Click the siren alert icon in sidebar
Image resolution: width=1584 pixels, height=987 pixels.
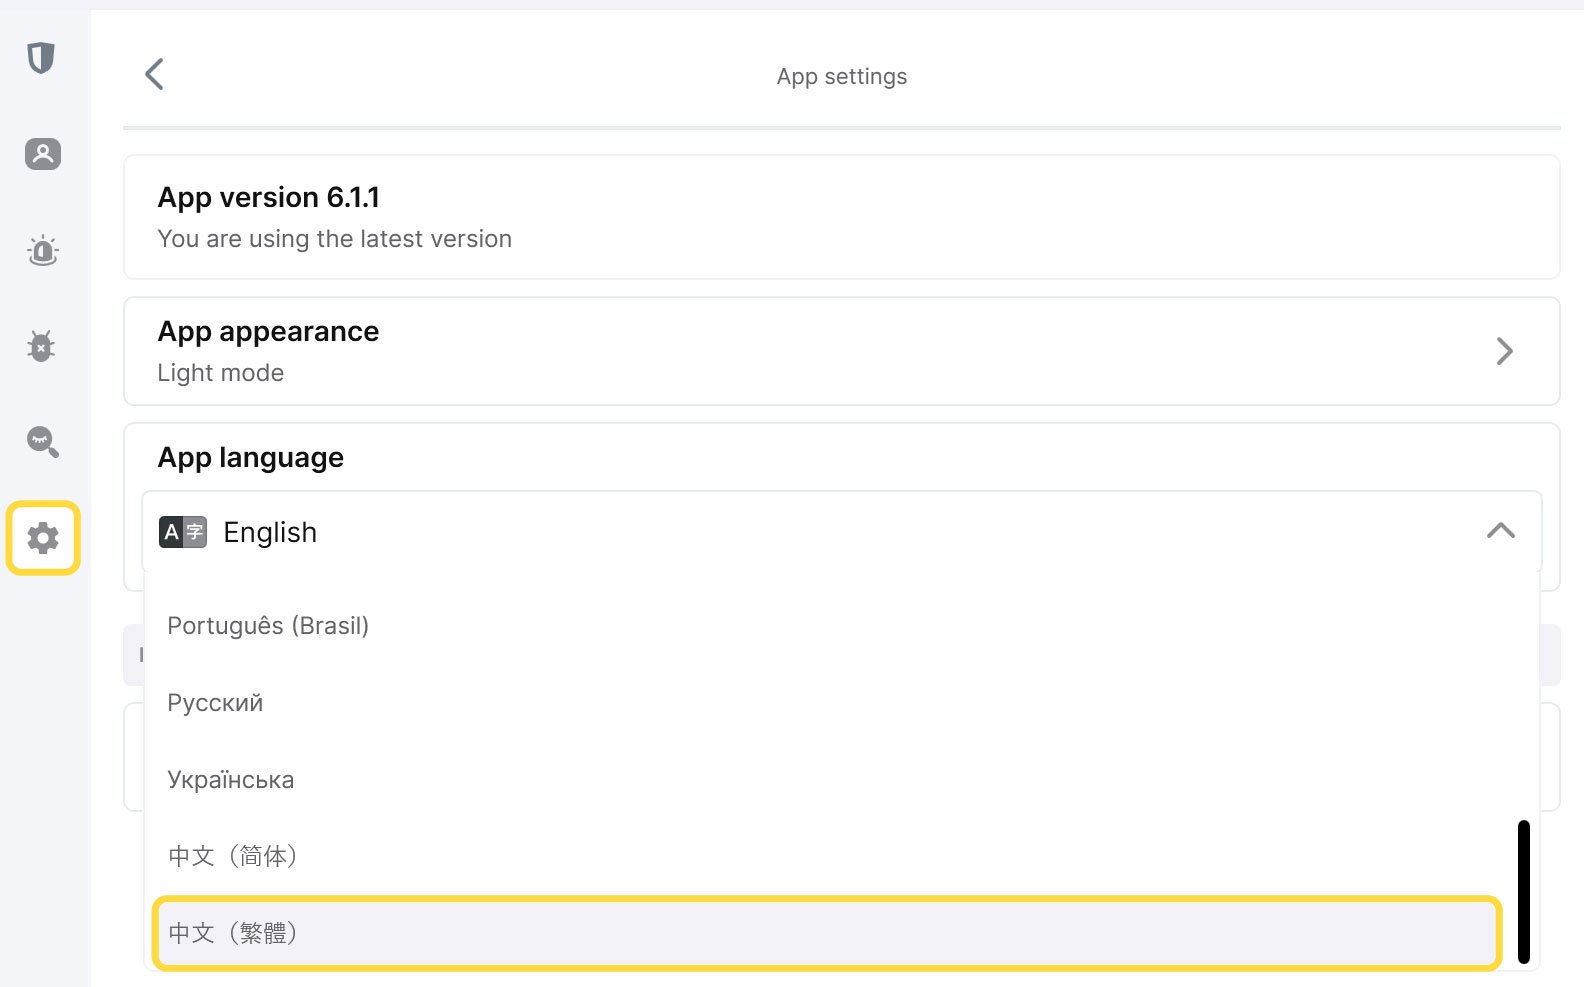coord(43,250)
